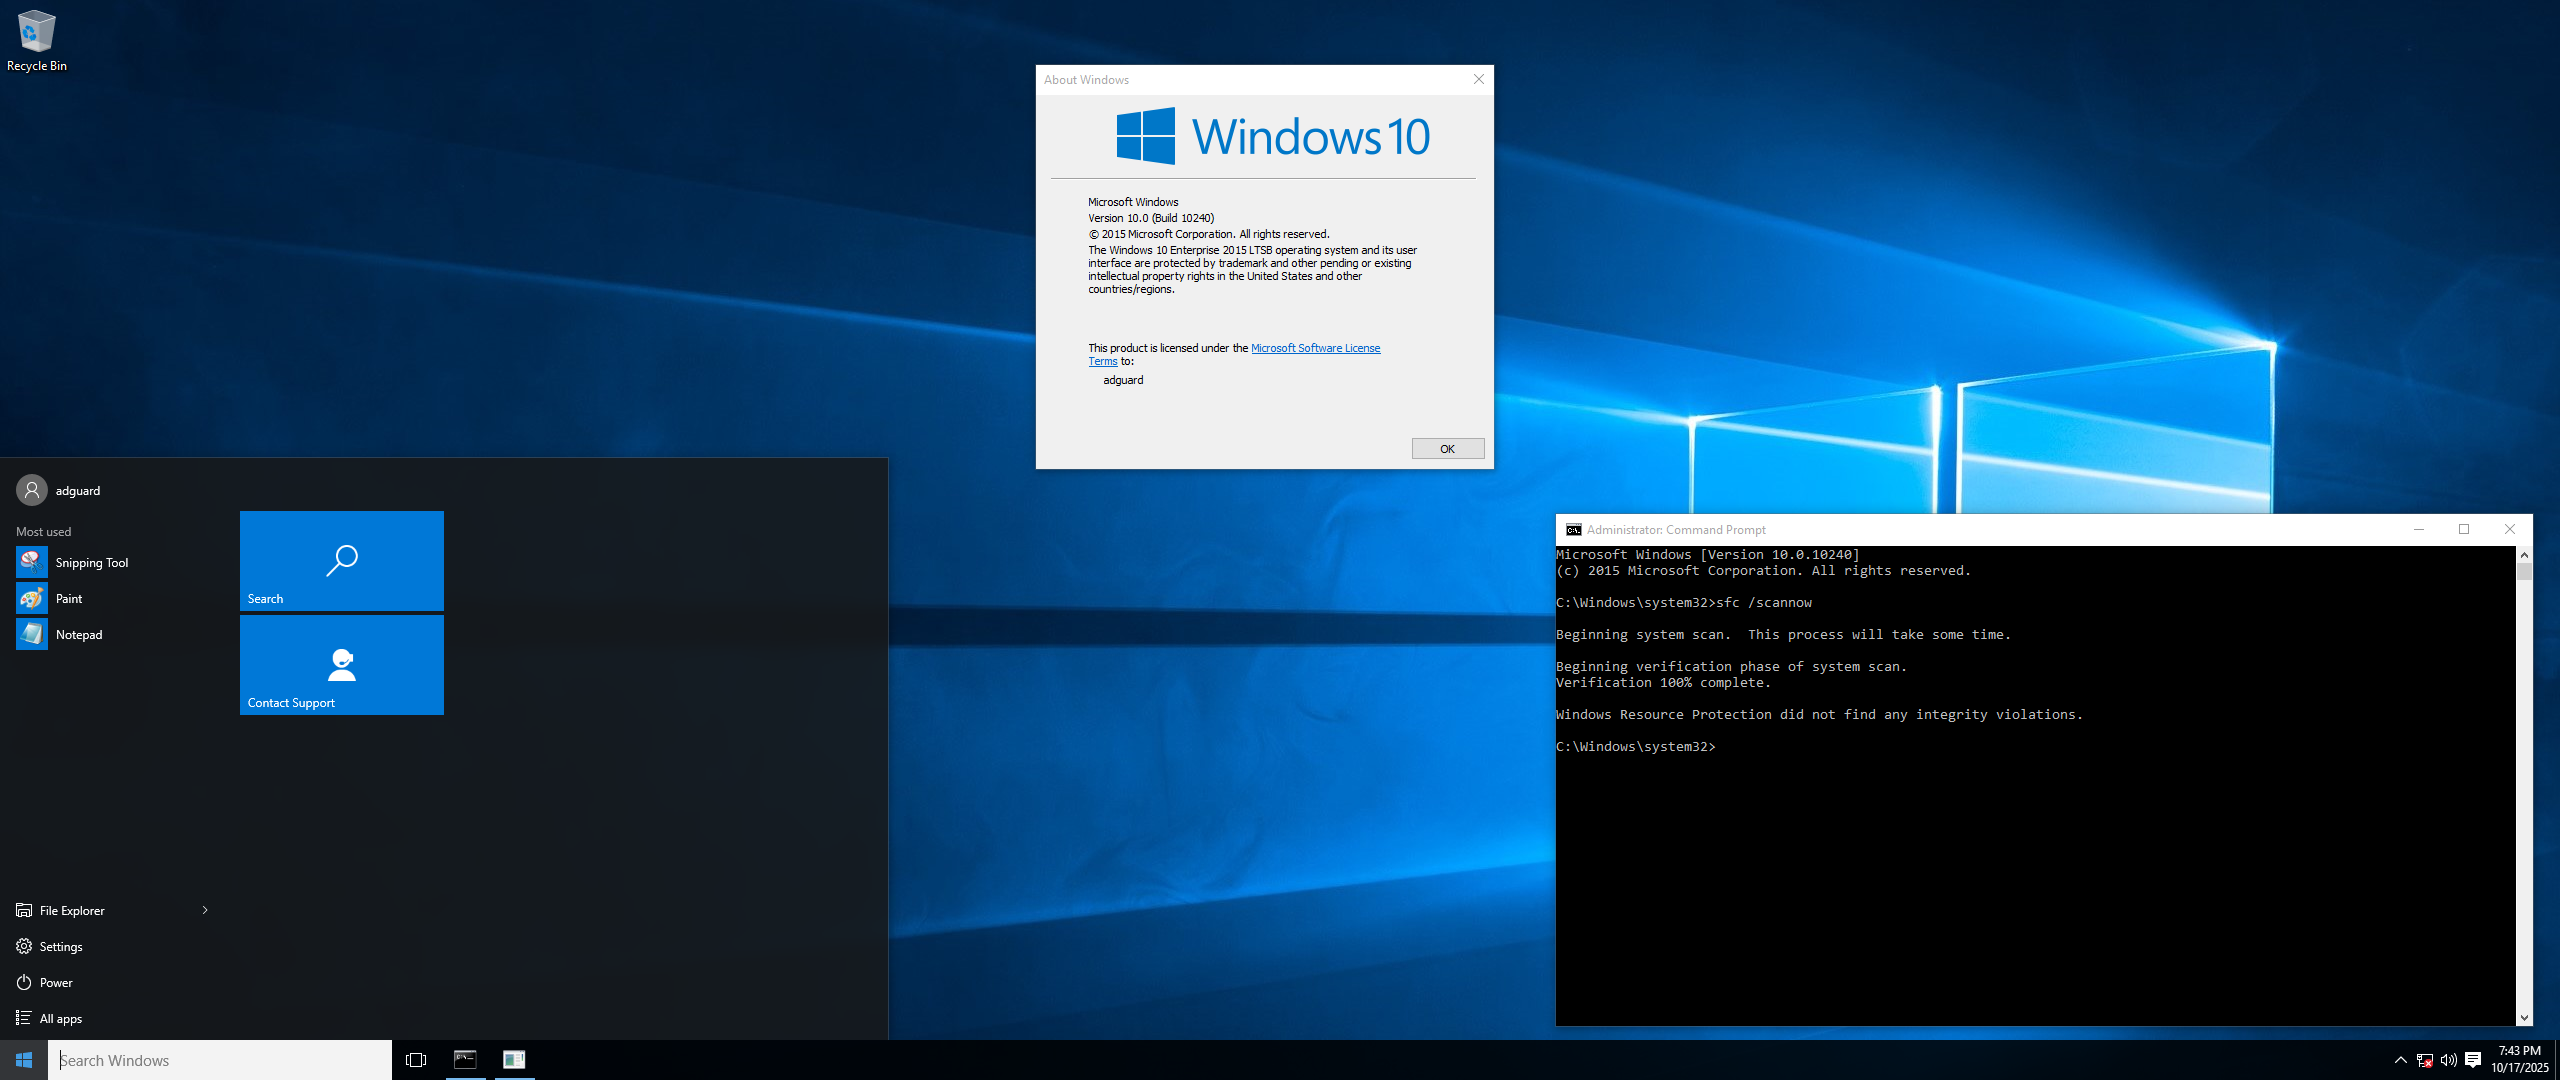
Task: Launch Snipping Tool from Most used
Action: [91, 563]
